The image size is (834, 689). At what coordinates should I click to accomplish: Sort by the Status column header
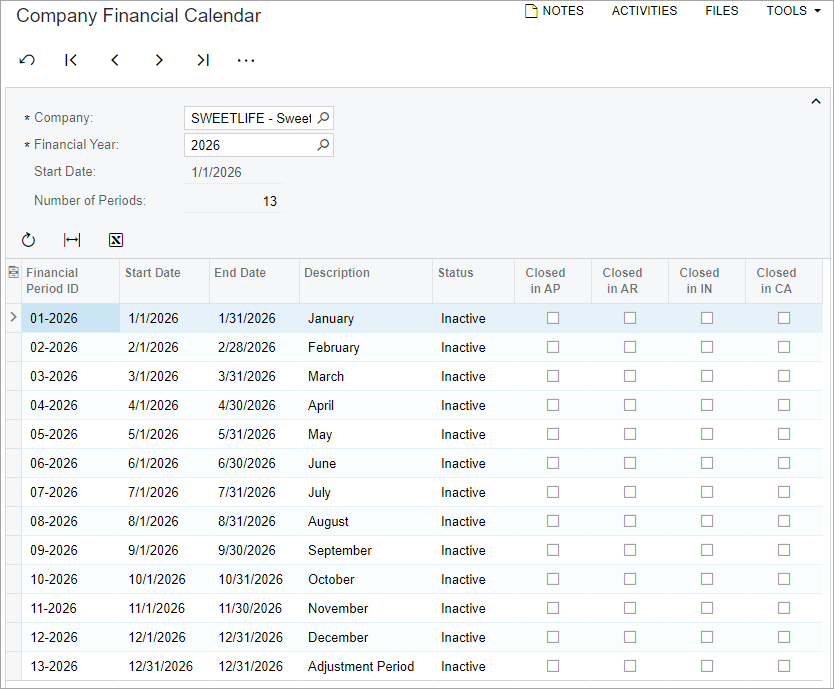(456, 273)
